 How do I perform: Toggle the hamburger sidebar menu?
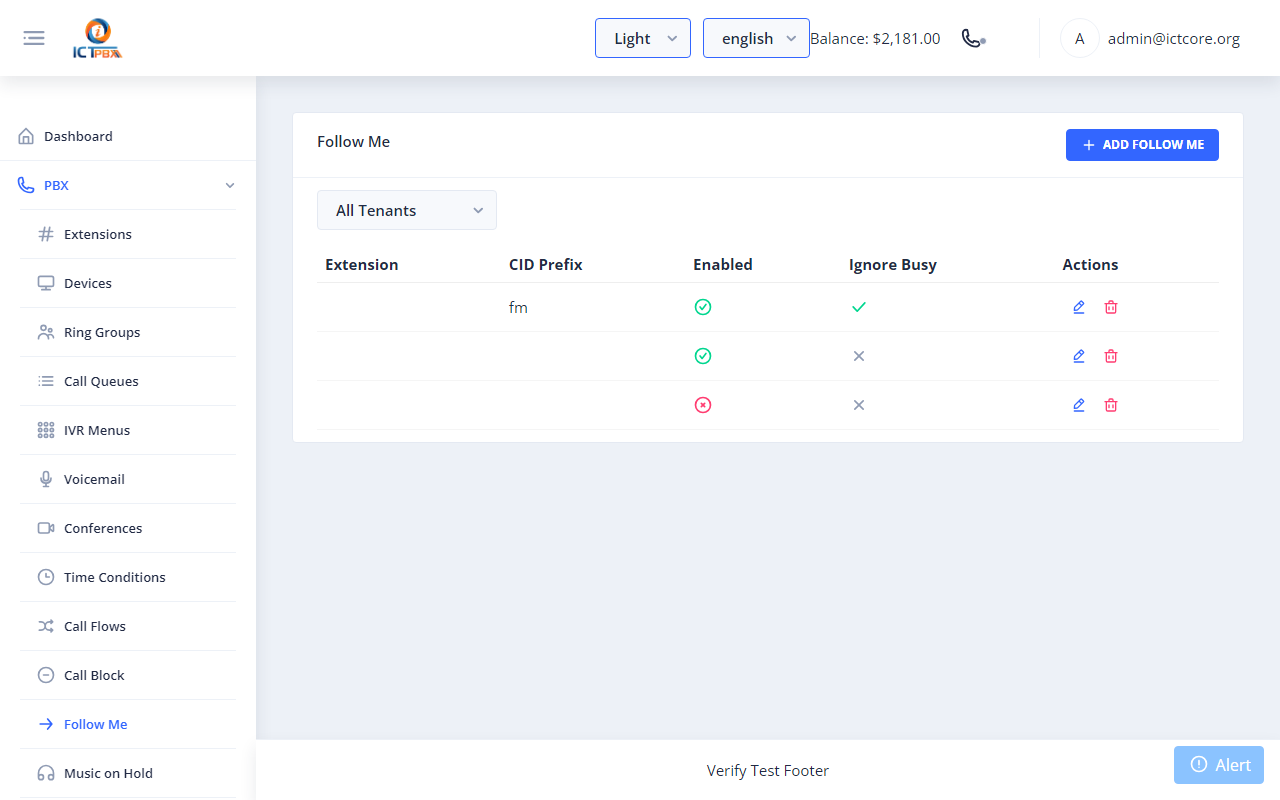click(34, 38)
